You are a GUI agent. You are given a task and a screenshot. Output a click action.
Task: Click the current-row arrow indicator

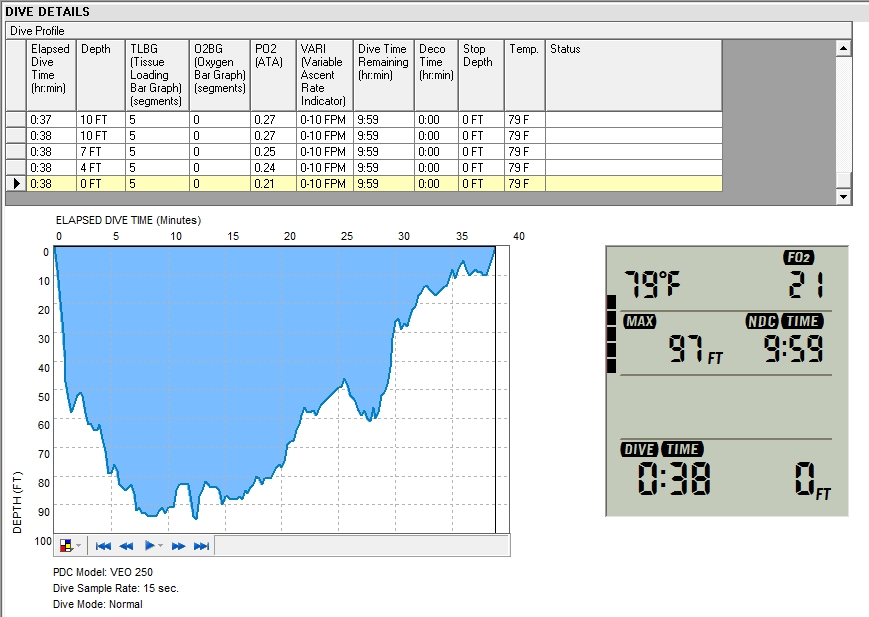click(x=17, y=183)
